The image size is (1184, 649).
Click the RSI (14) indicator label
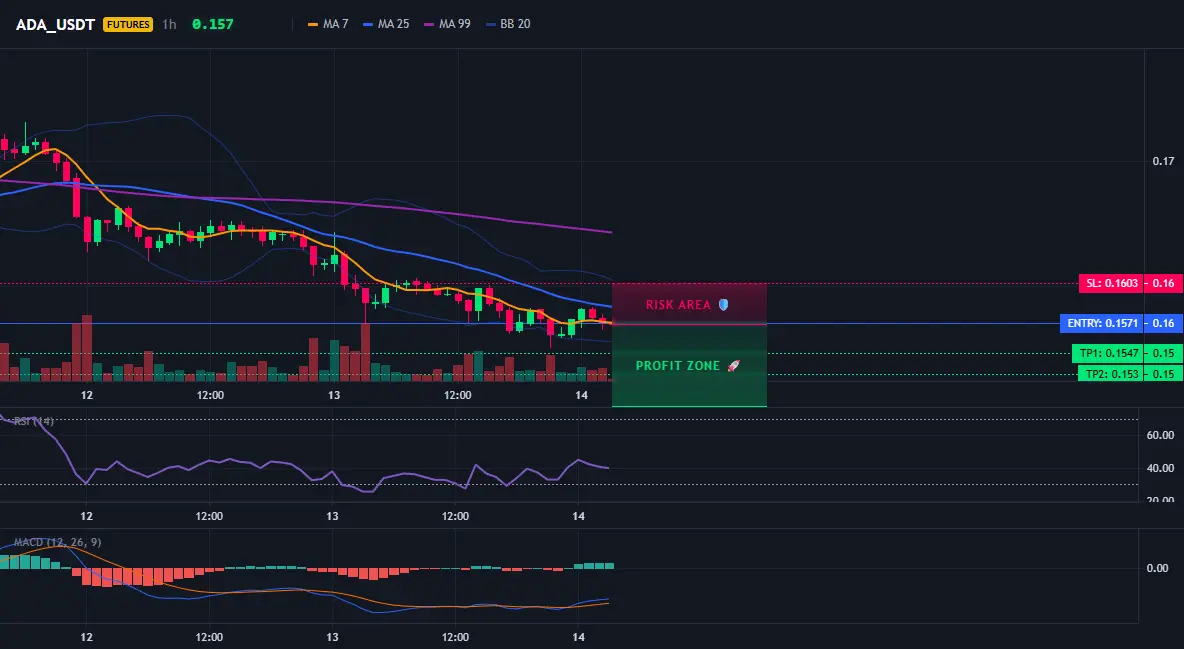click(33, 421)
